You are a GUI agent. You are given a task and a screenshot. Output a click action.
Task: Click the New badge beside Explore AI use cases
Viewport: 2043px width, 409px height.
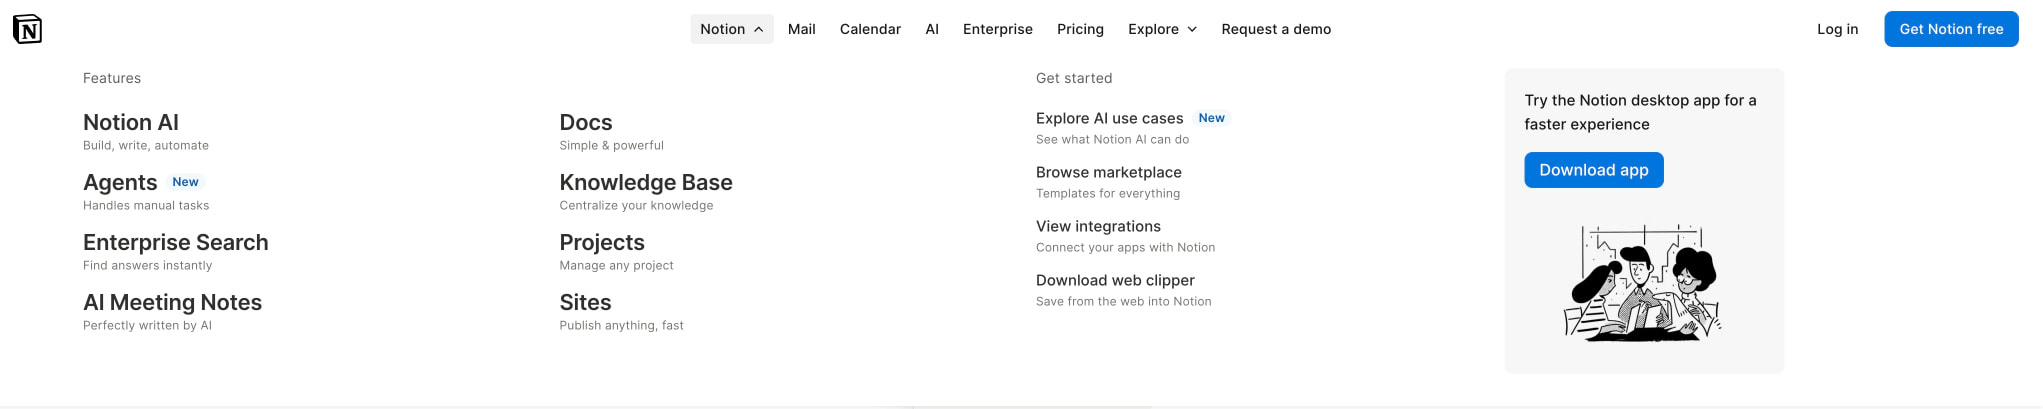[x=1211, y=118]
